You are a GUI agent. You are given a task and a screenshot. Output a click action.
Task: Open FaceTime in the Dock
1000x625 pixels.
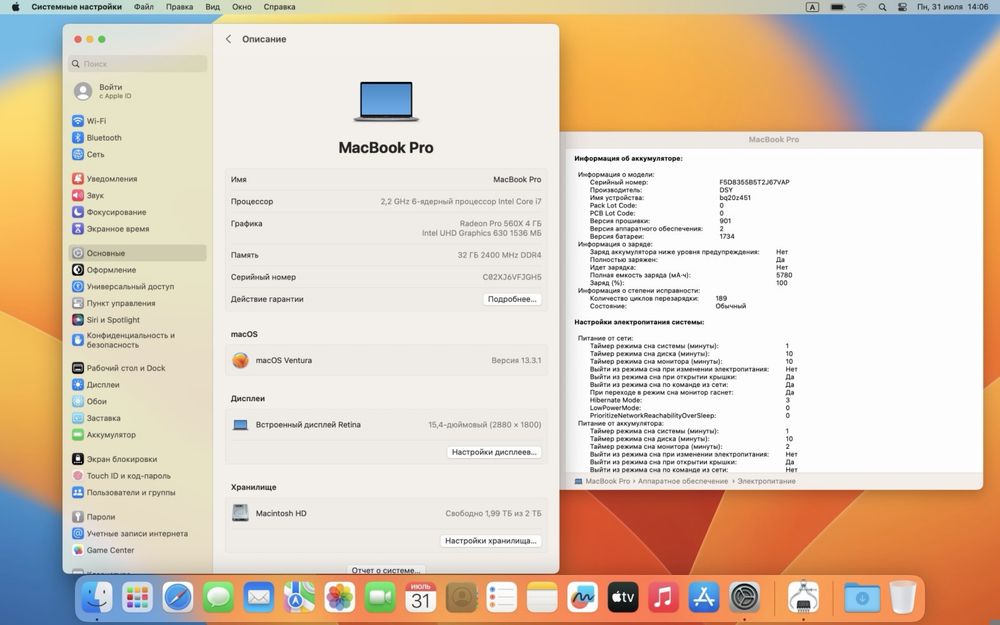pos(380,598)
